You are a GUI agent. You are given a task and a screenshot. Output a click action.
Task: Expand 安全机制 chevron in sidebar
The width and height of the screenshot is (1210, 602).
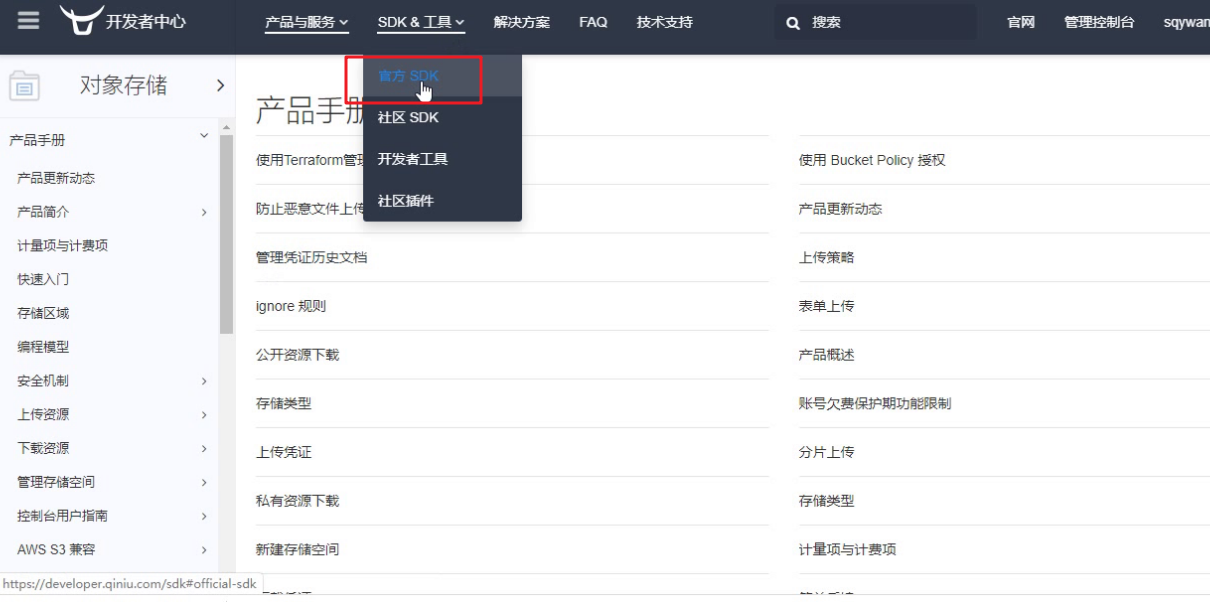click(204, 381)
